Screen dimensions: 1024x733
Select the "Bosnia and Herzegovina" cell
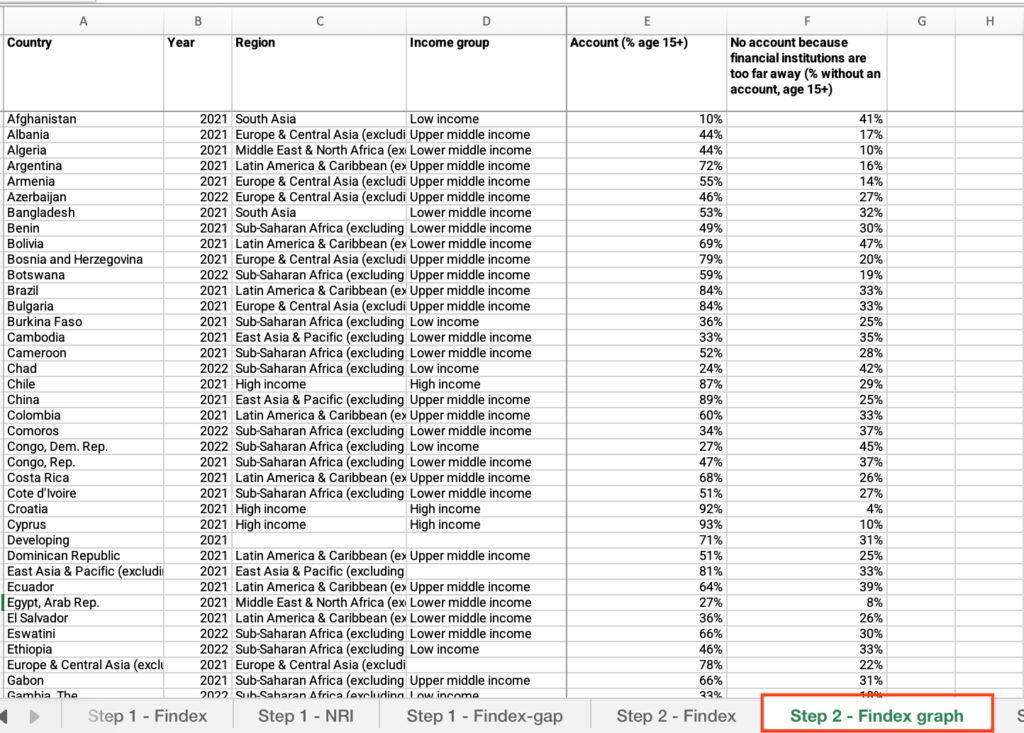84,259
